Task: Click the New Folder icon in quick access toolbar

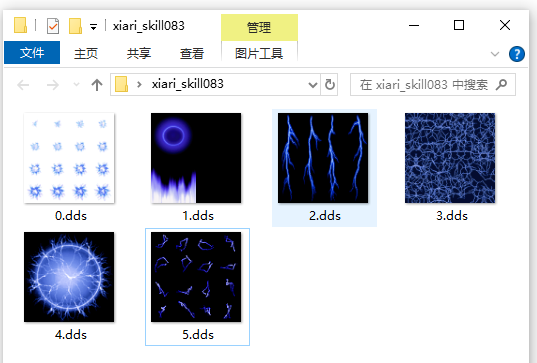Action: click(x=75, y=26)
